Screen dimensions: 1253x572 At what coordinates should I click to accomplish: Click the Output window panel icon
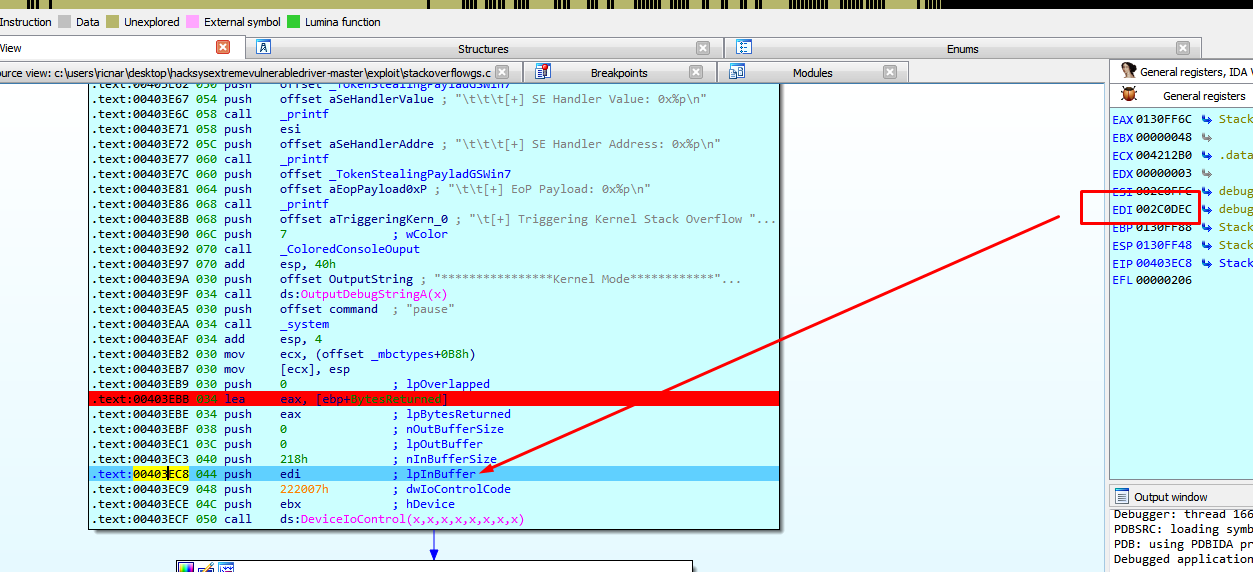[x=1122, y=497]
